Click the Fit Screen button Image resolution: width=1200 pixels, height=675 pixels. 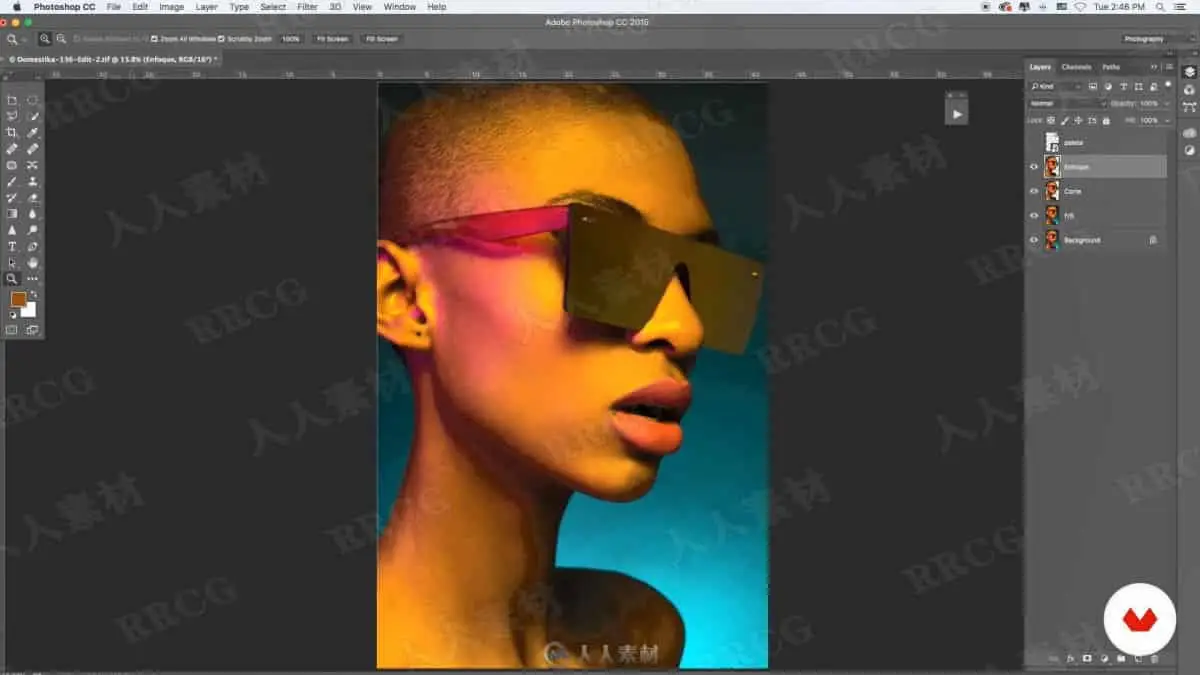pyautogui.click(x=332, y=38)
